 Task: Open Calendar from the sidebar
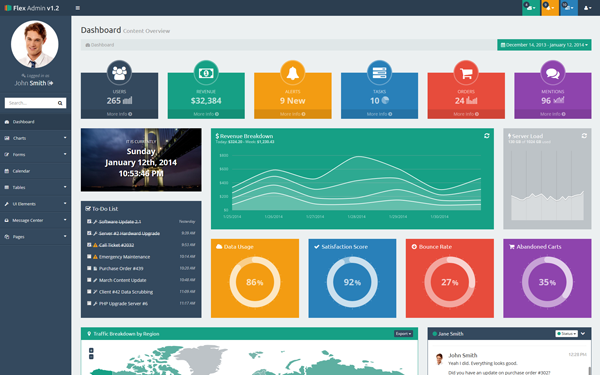35,171
